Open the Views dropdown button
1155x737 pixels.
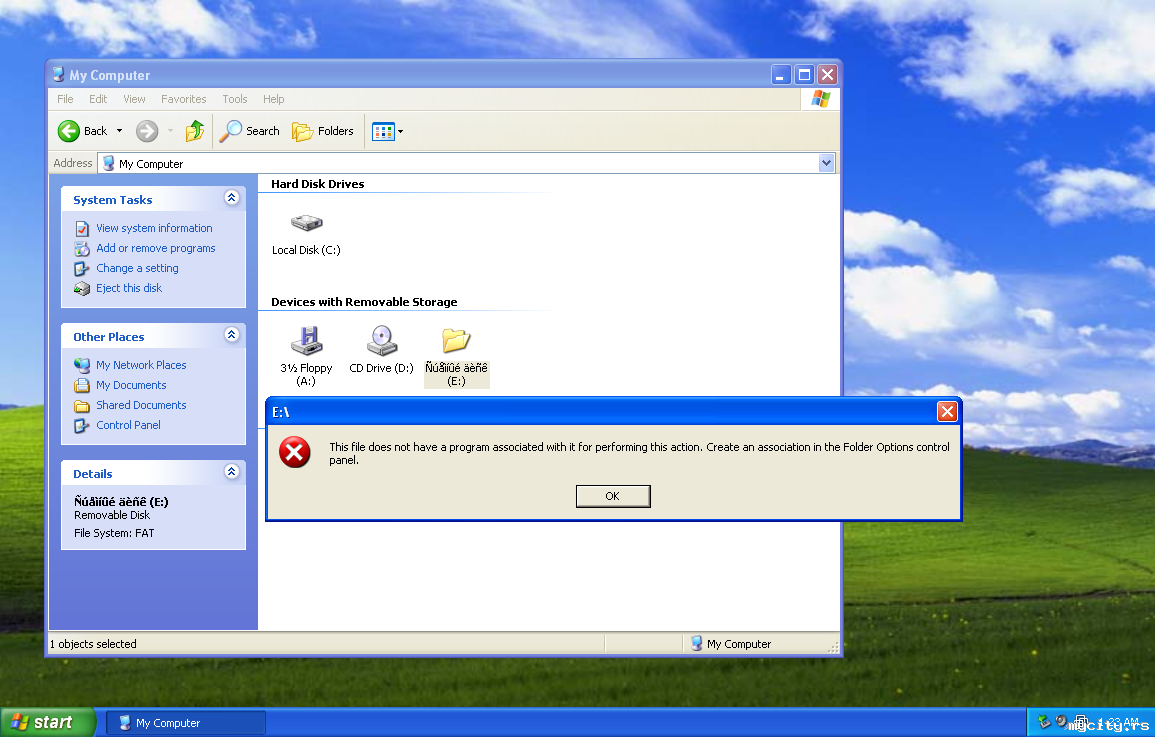(387, 132)
